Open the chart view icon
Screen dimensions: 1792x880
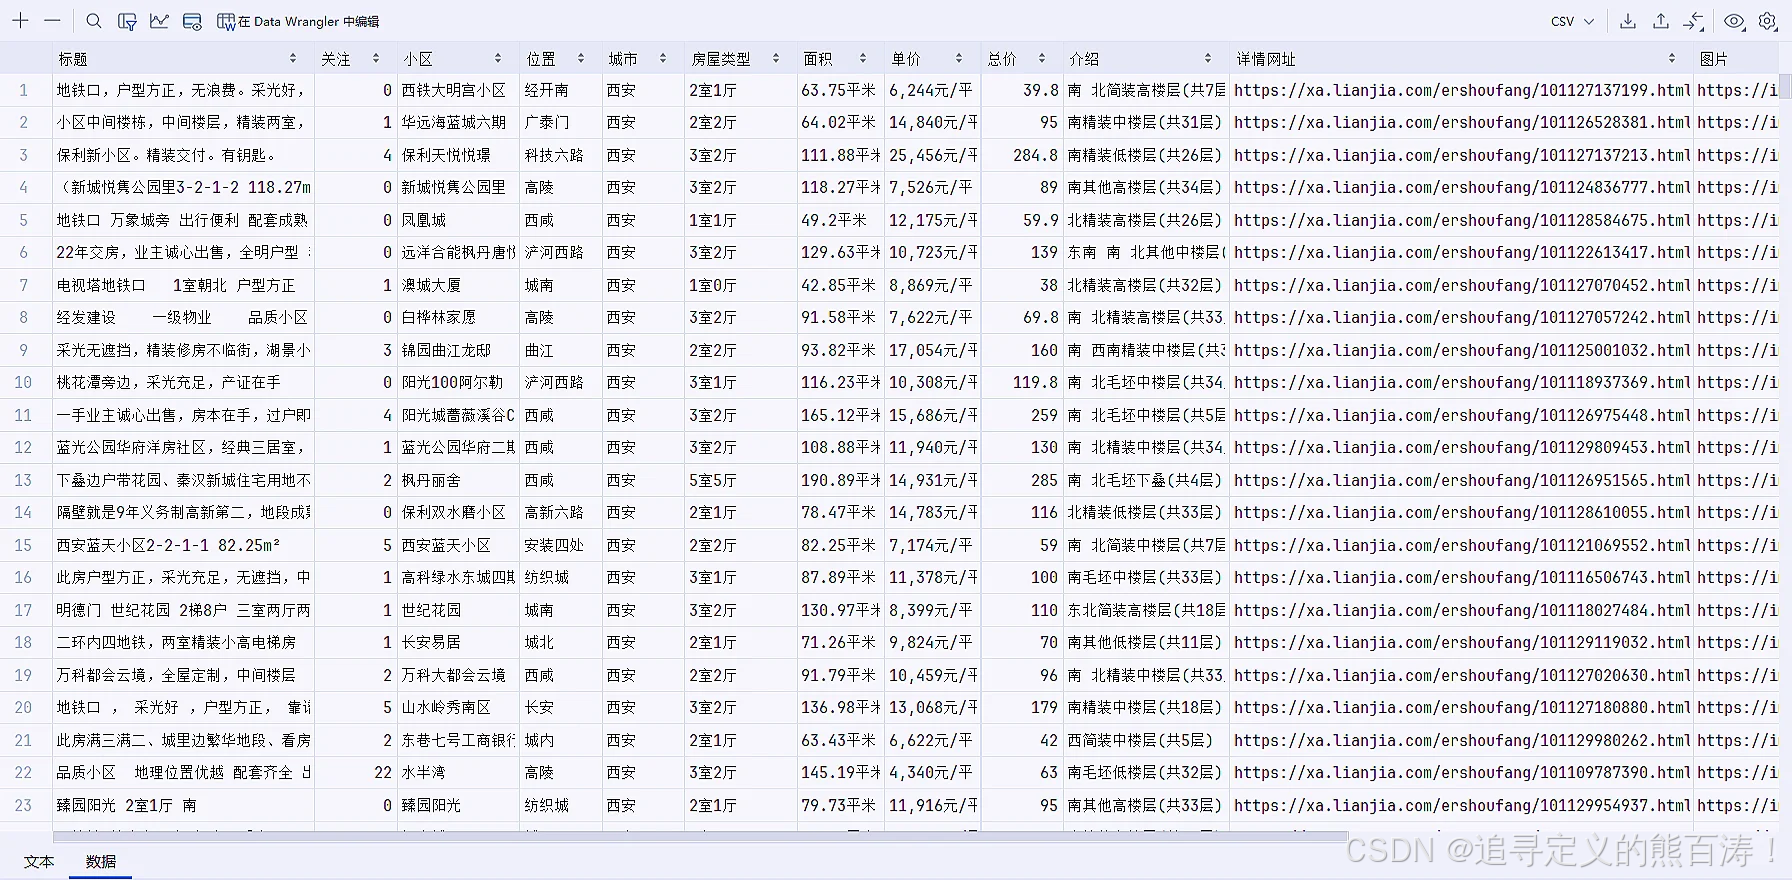[159, 21]
